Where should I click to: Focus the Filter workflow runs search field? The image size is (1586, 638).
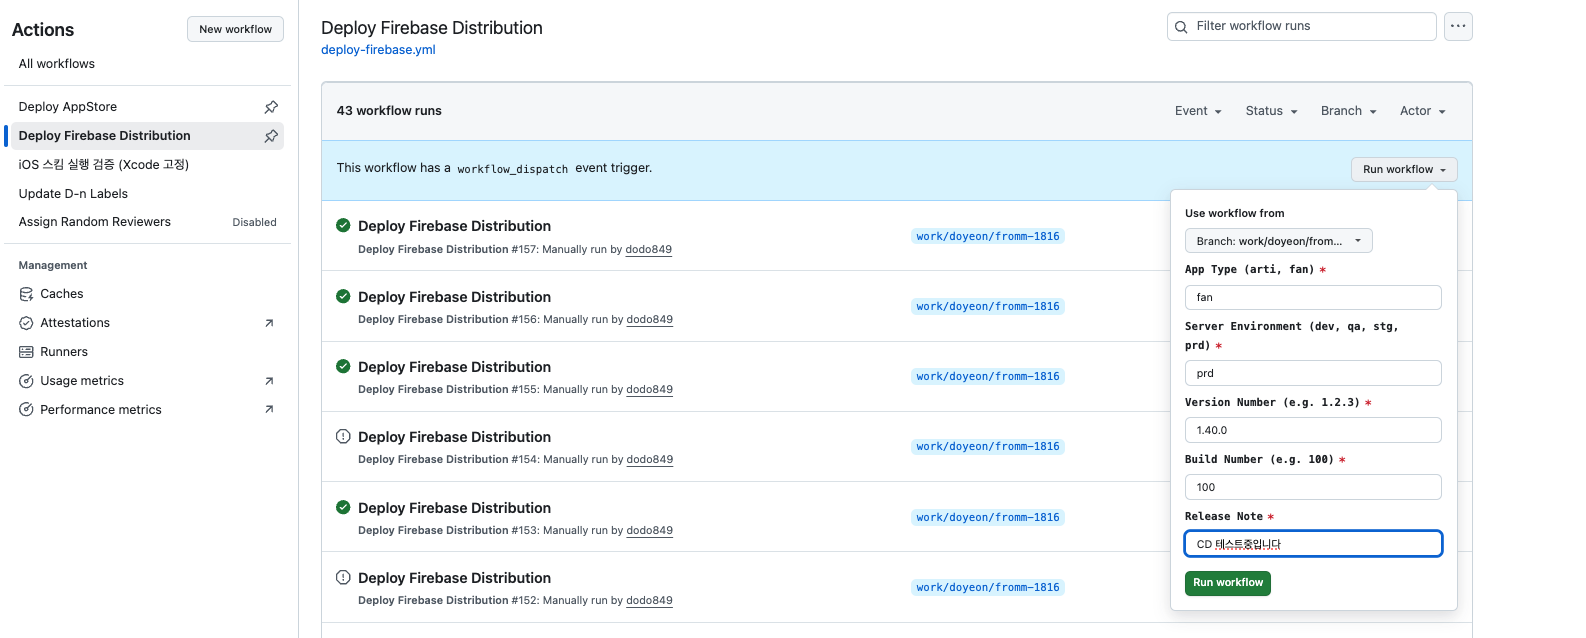click(1302, 26)
